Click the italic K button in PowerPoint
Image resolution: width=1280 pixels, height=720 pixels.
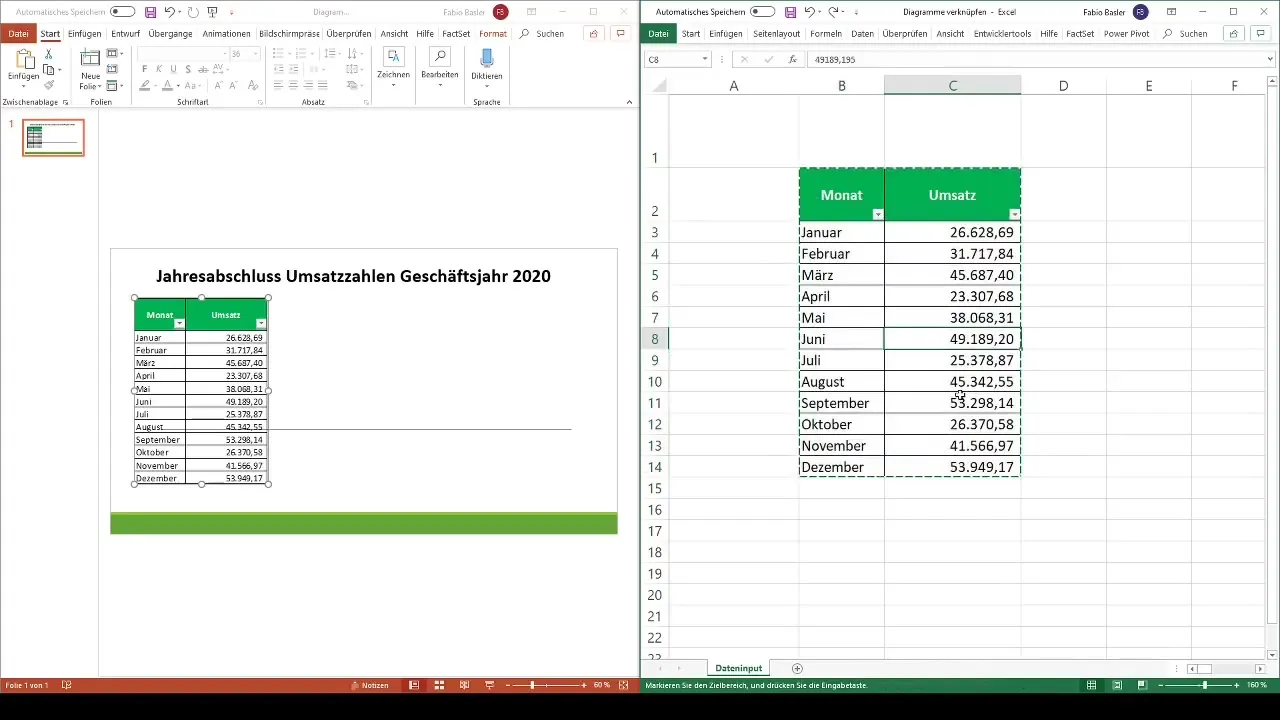pos(159,69)
